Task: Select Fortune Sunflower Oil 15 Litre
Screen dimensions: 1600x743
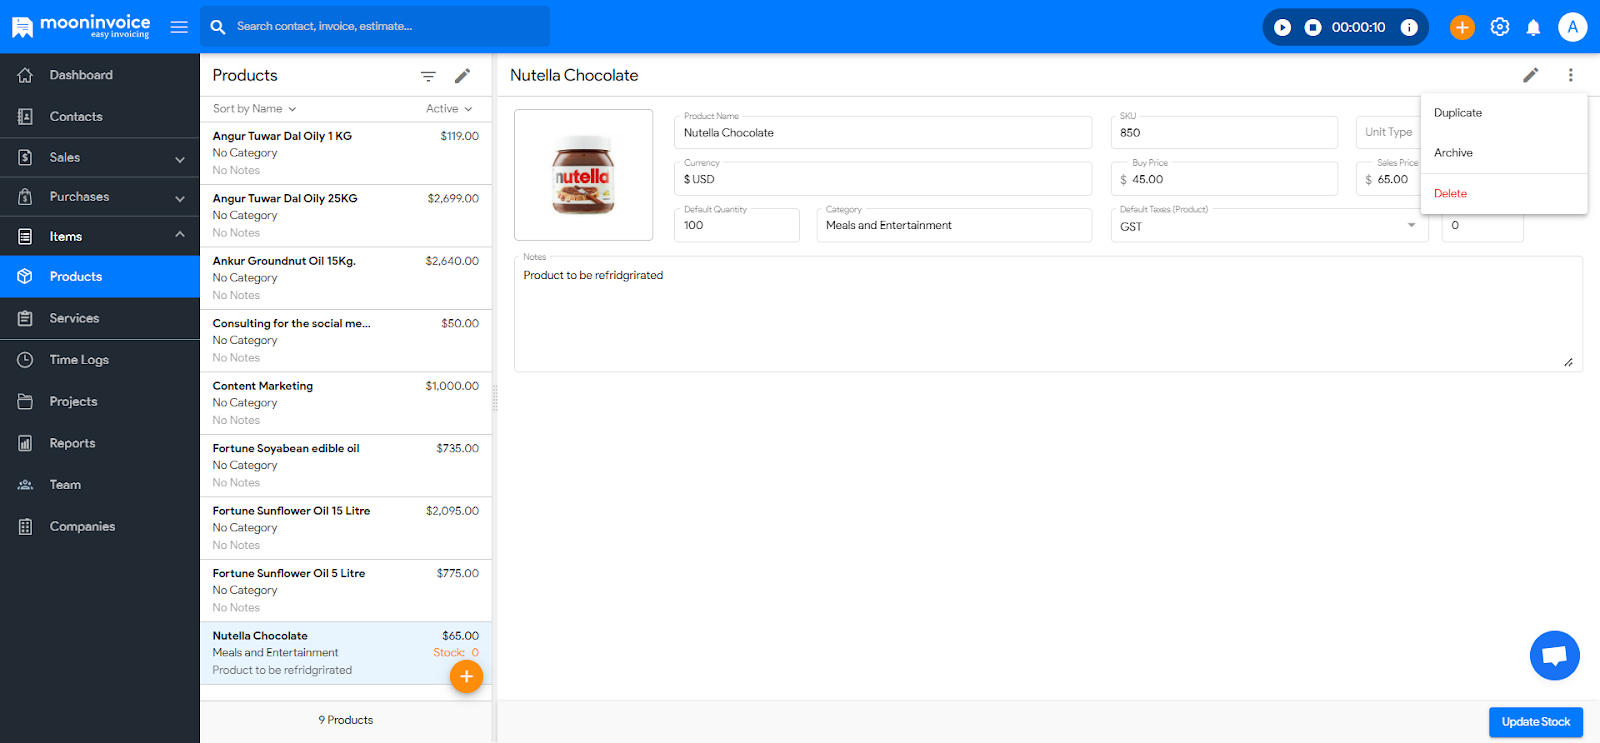Action: coord(346,528)
